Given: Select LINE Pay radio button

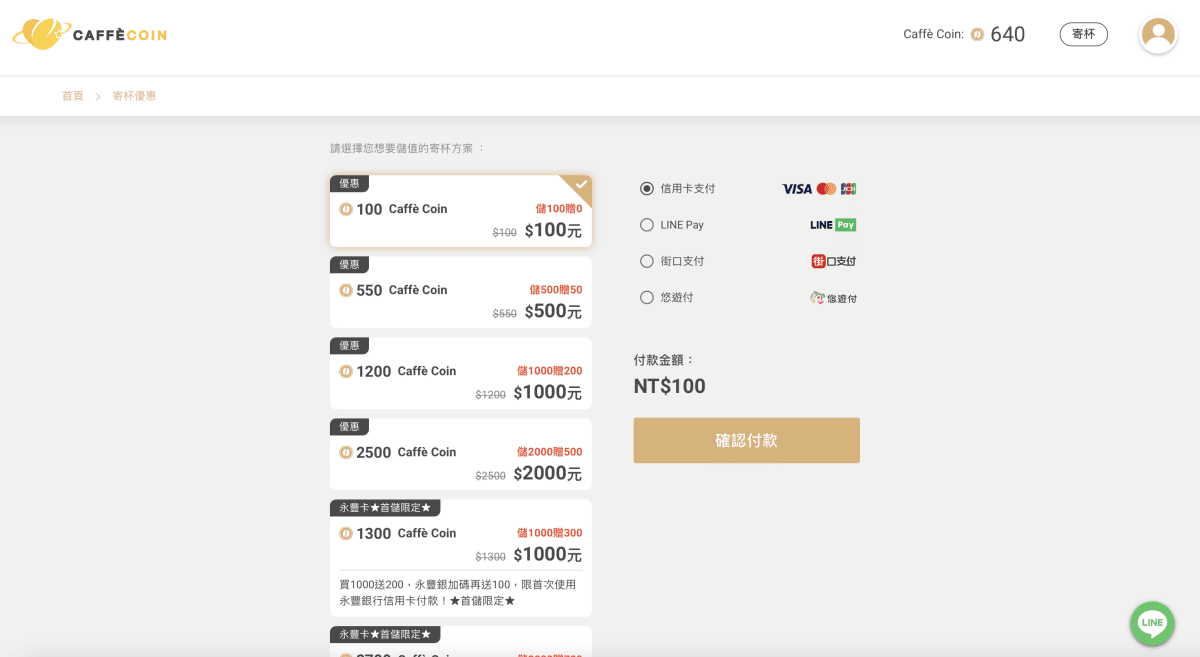Looking at the screenshot, I should pyautogui.click(x=647, y=225).
